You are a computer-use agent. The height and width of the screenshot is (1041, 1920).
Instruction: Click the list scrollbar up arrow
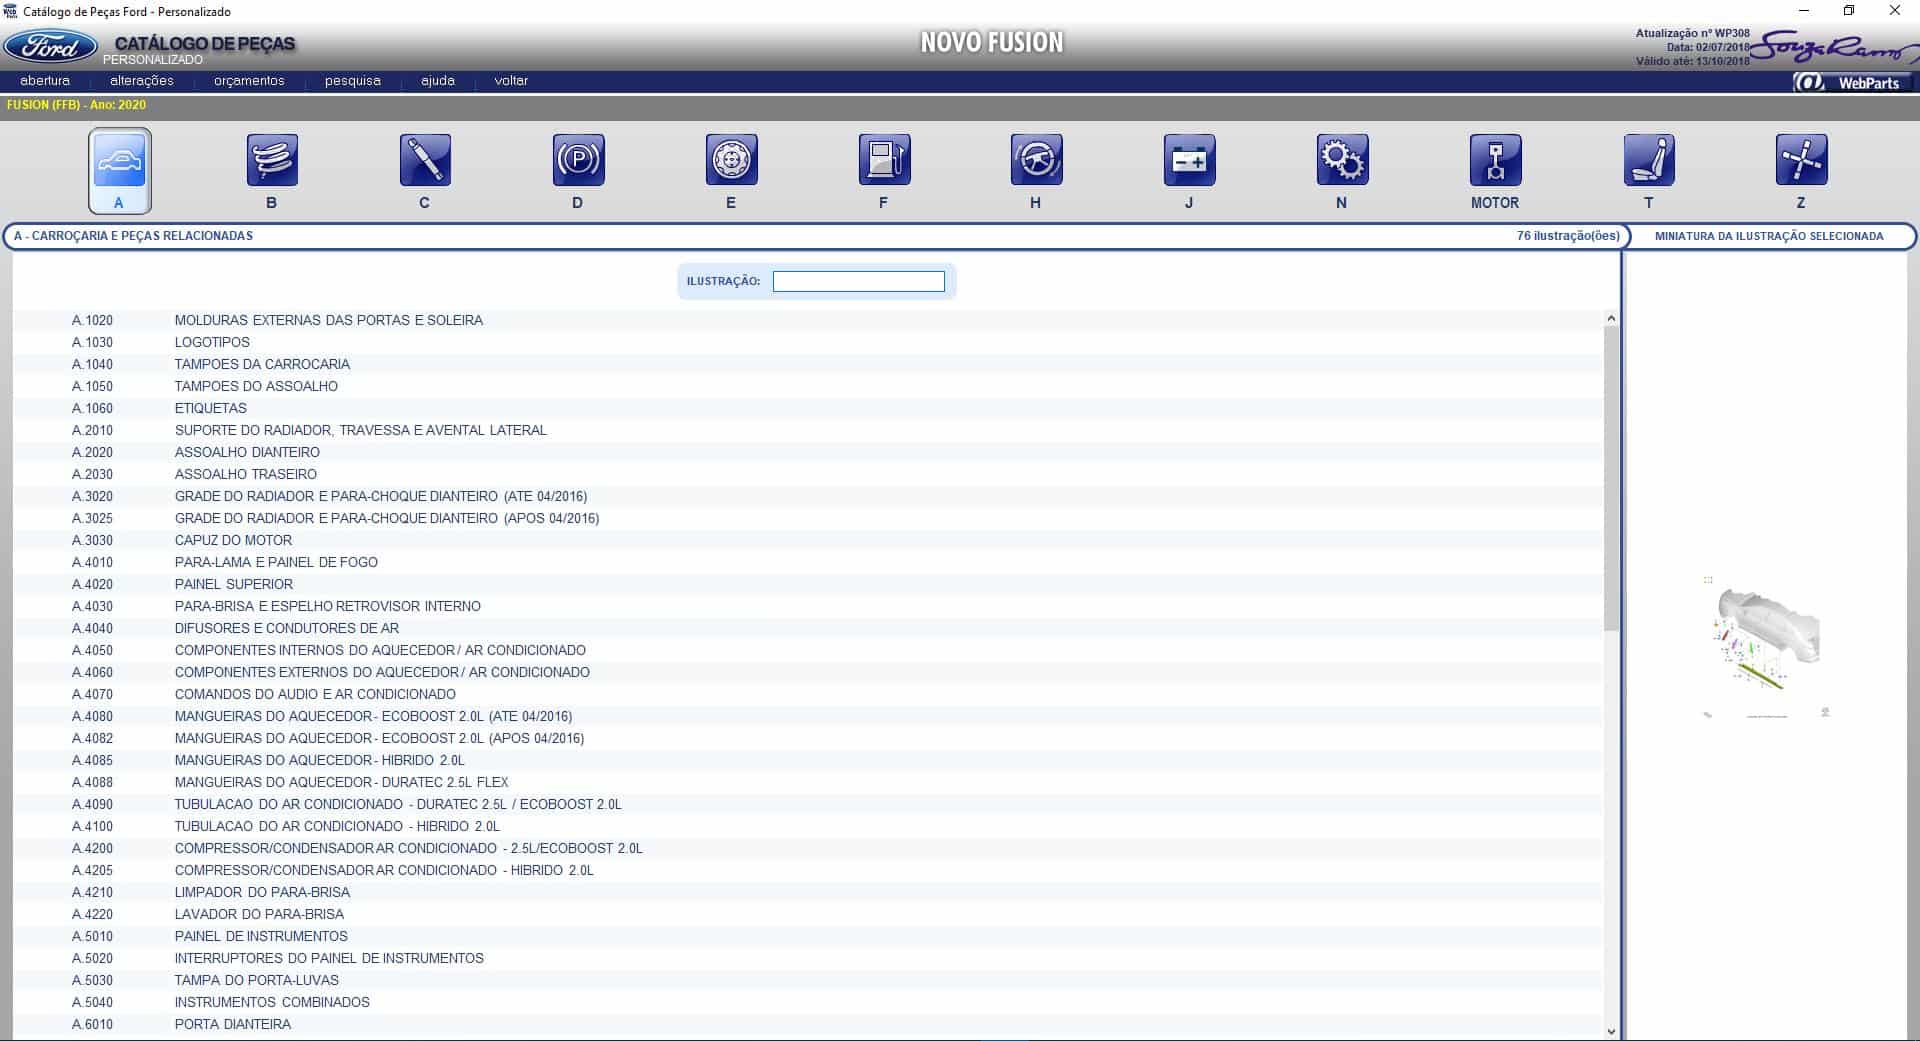[1610, 318]
